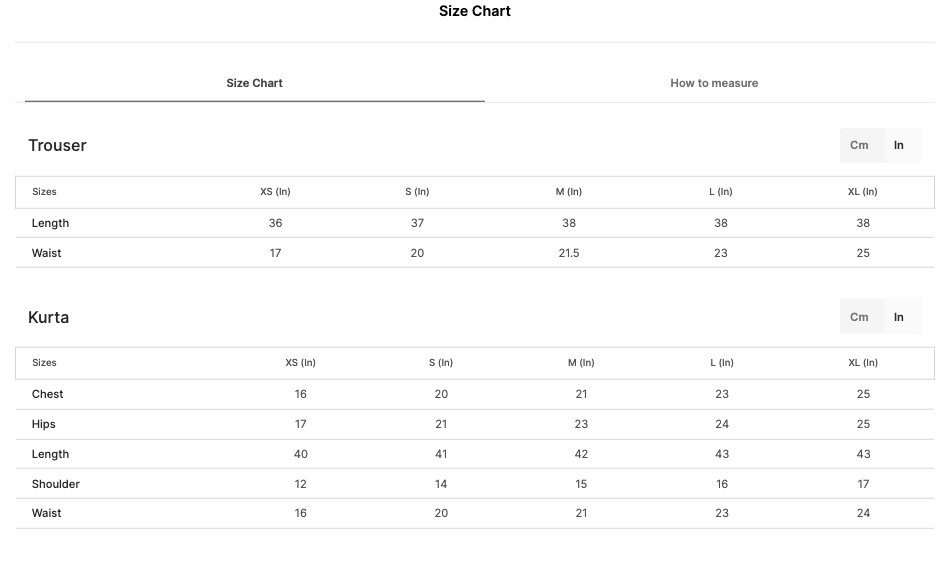
Task: Select the Kurta Hips row label
Action: click(x=43, y=425)
